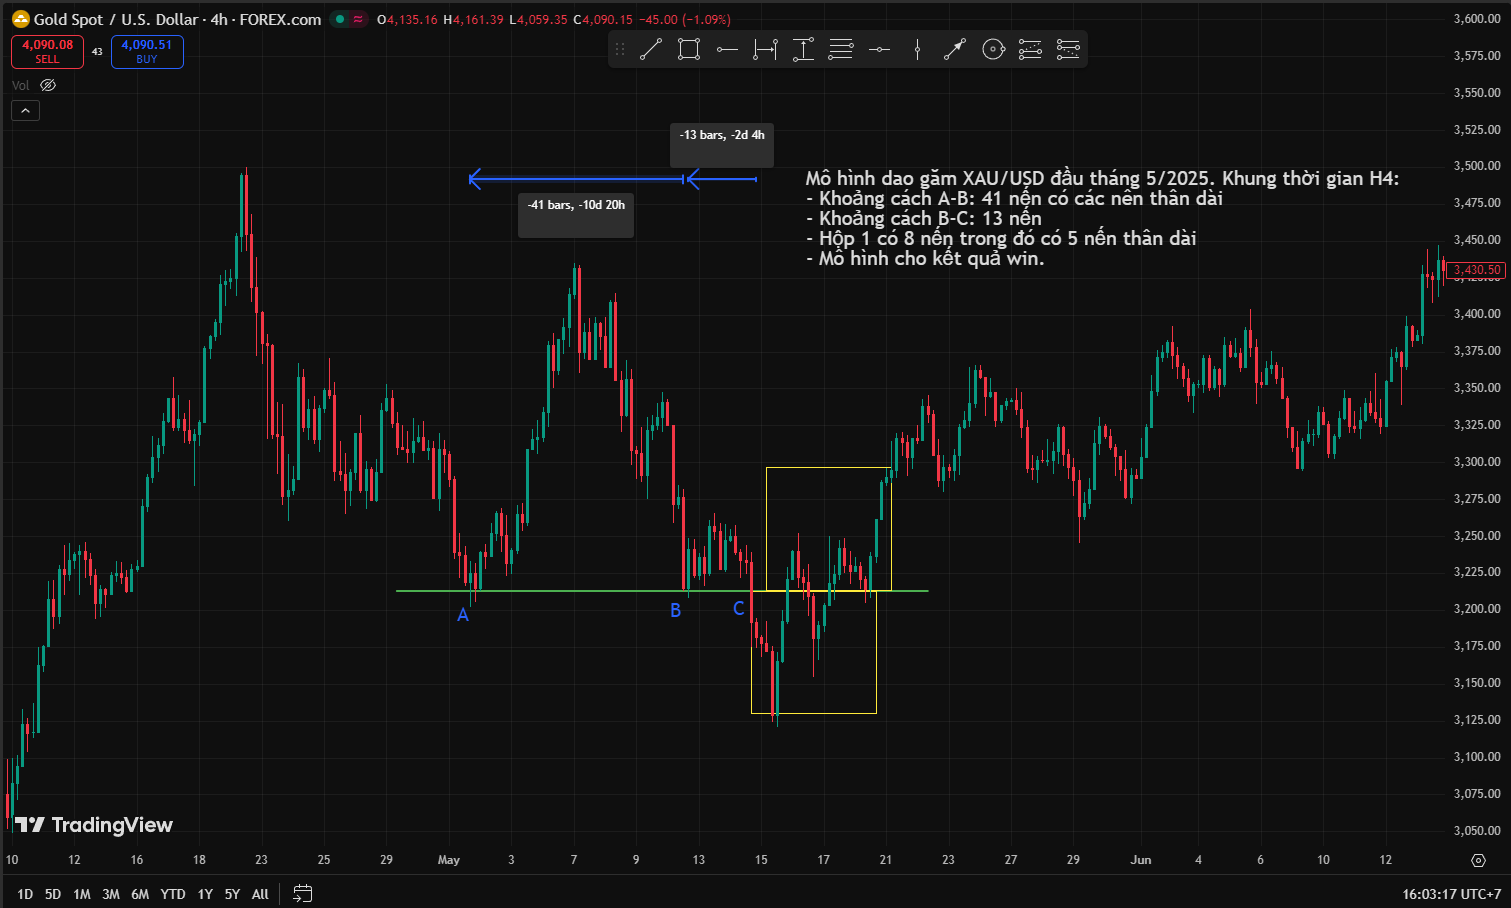Click the red 3,430.50 price label
Screen dimensions: 1511x908
coord(1476,270)
